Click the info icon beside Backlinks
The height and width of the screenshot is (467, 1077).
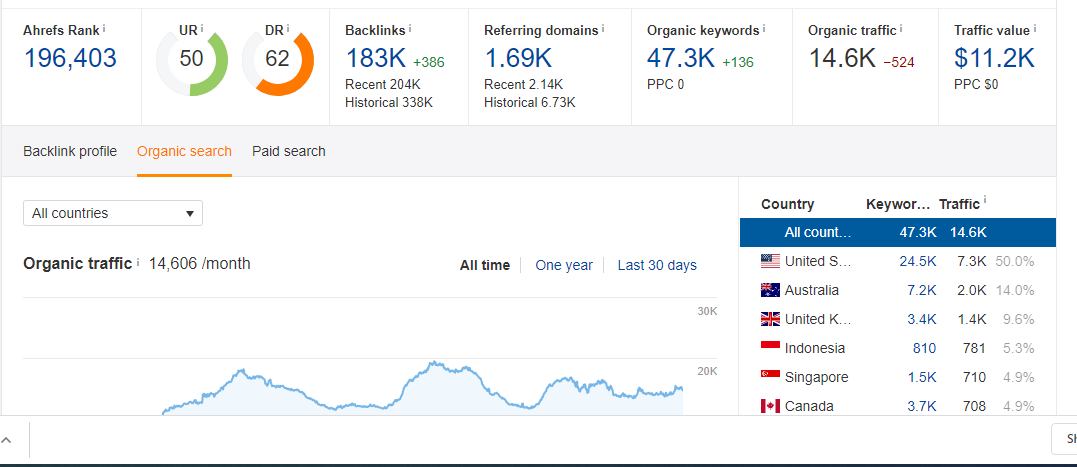[x=410, y=29]
